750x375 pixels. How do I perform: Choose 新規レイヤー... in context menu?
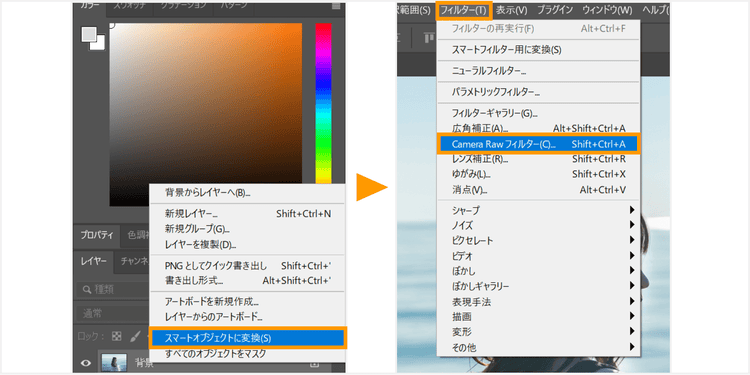(x=247, y=214)
